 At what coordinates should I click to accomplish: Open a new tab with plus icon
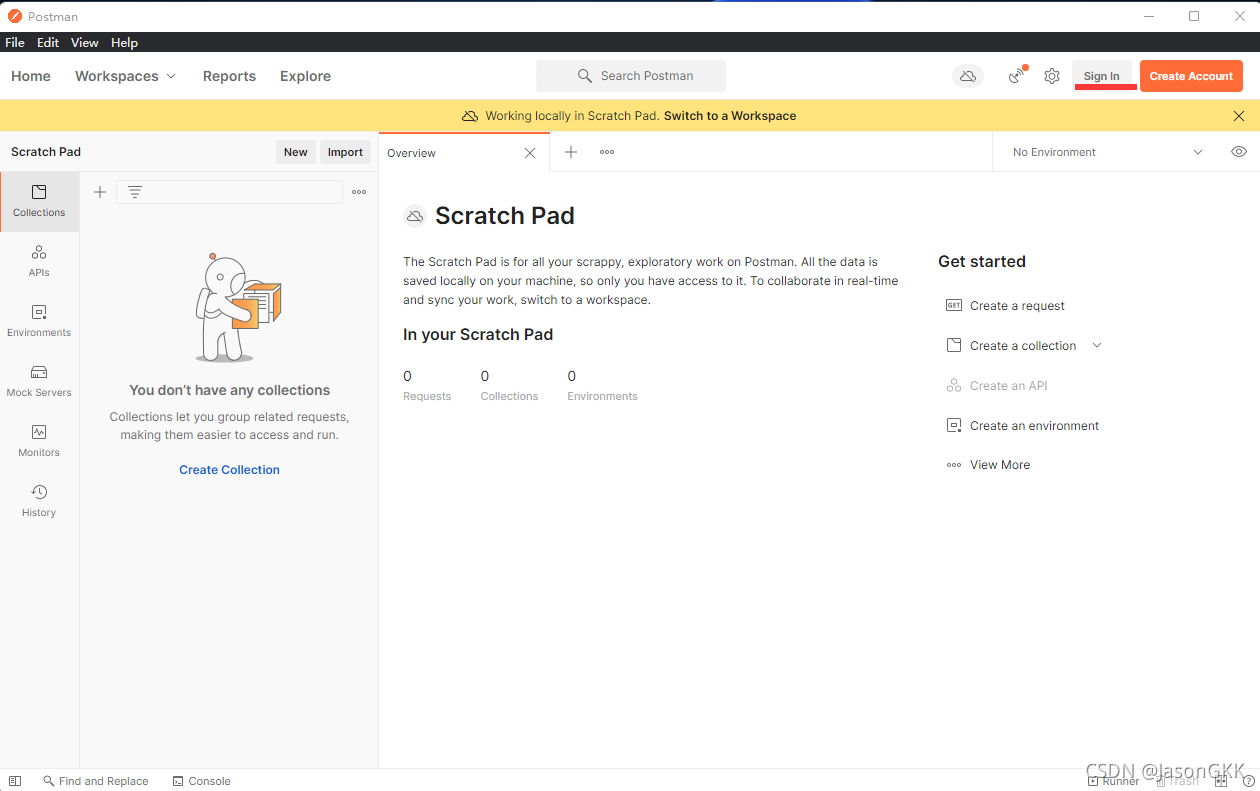pyautogui.click(x=571, y=152)
